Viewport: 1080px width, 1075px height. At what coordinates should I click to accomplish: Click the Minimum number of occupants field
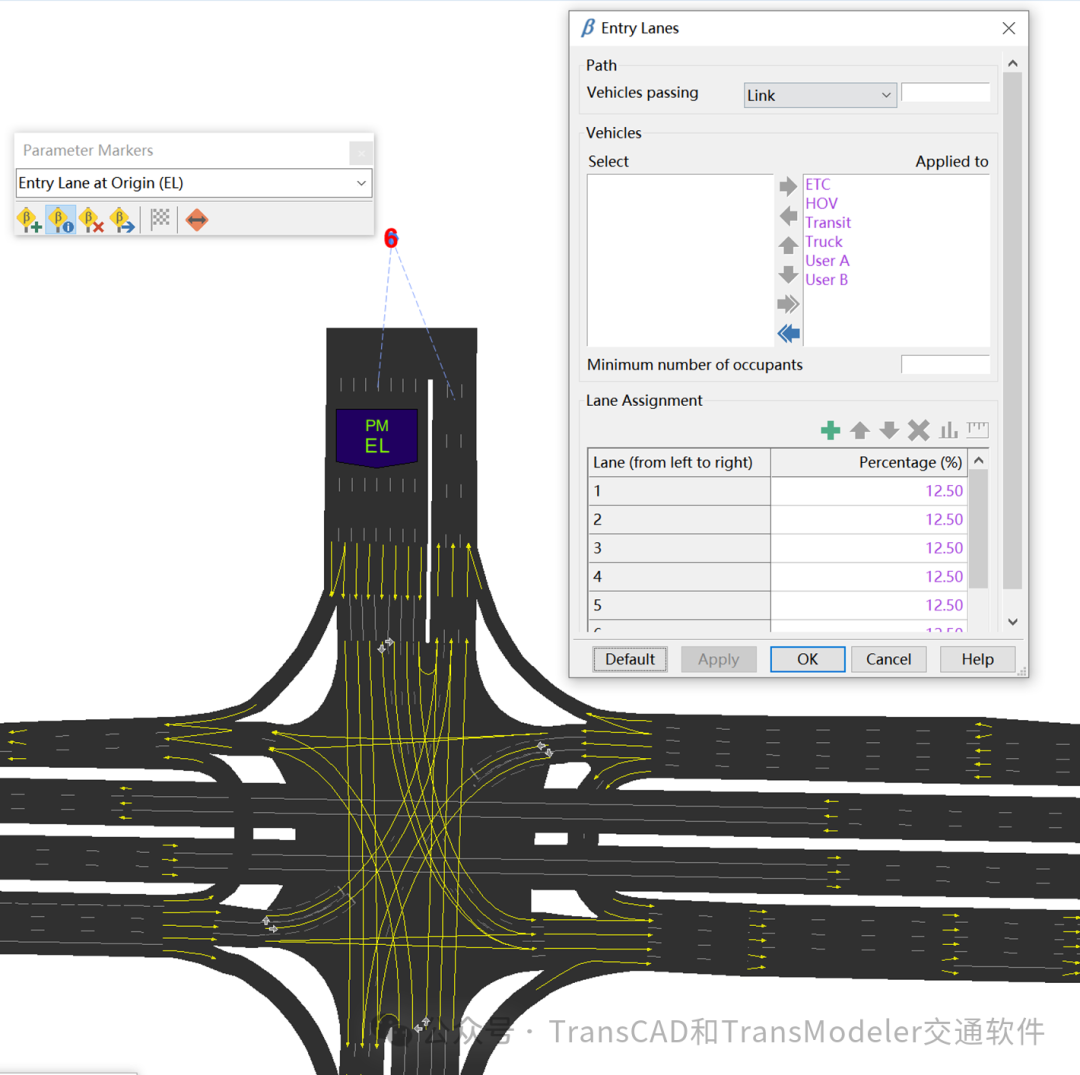click(x=945, y=364)
